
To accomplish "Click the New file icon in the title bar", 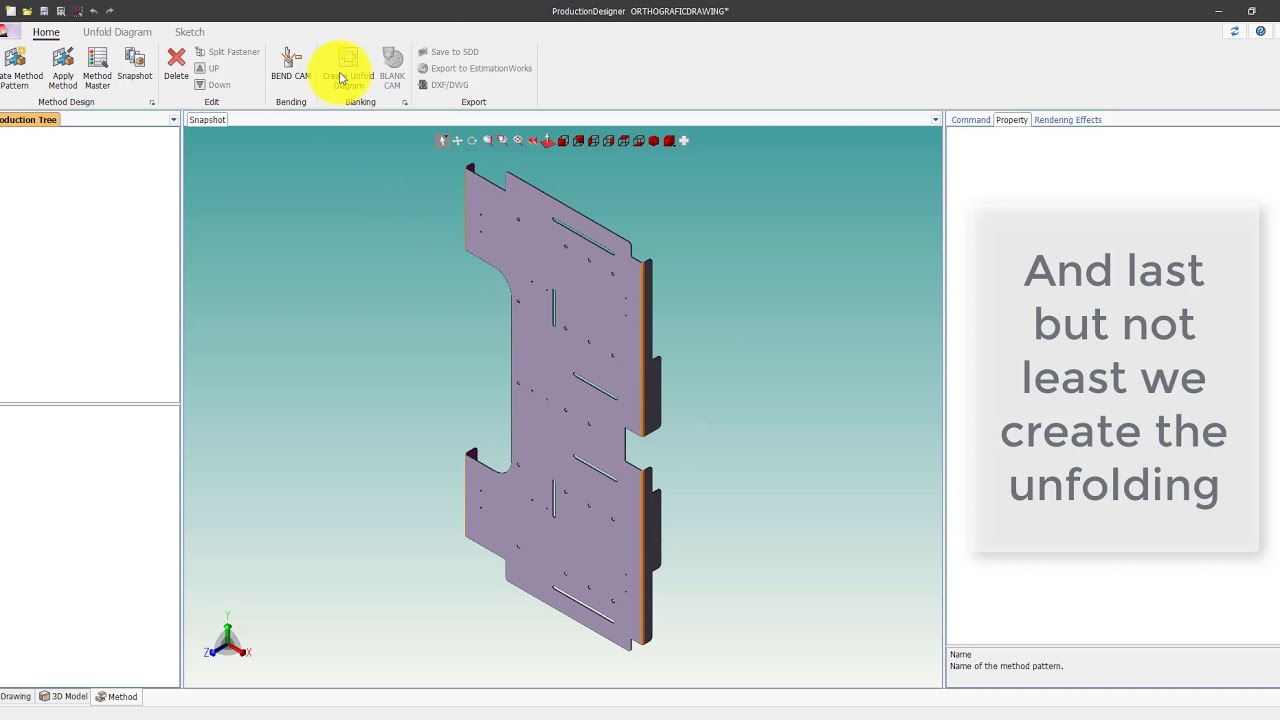I will click(11, 11).
